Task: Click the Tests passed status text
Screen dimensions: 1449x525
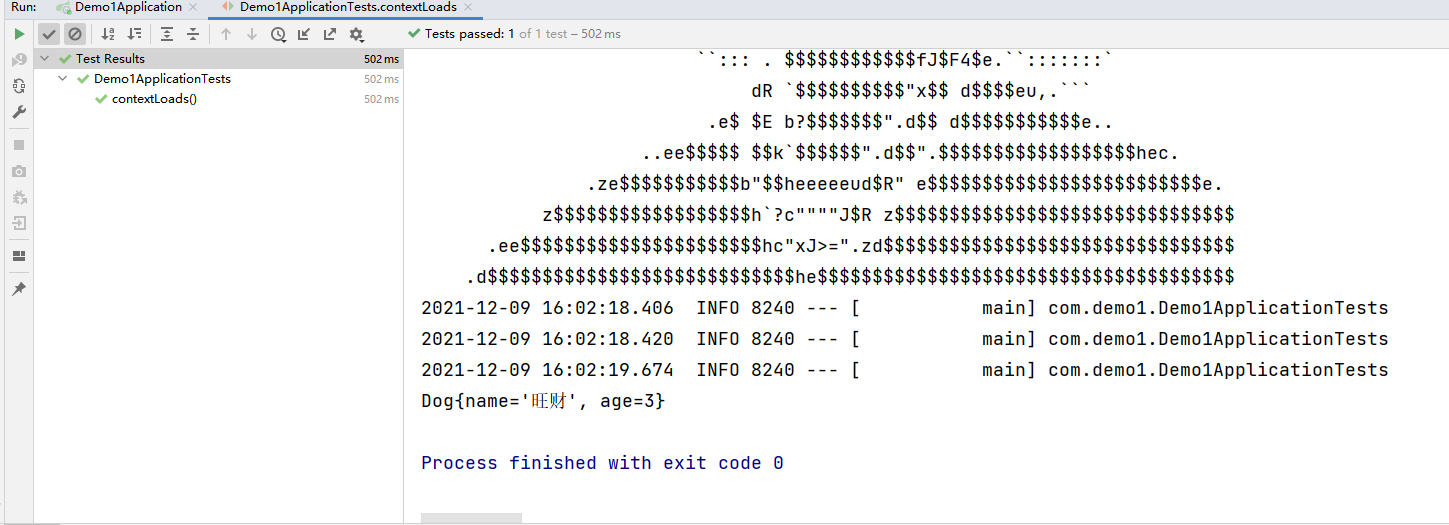Action: click(x=514, y=34)
